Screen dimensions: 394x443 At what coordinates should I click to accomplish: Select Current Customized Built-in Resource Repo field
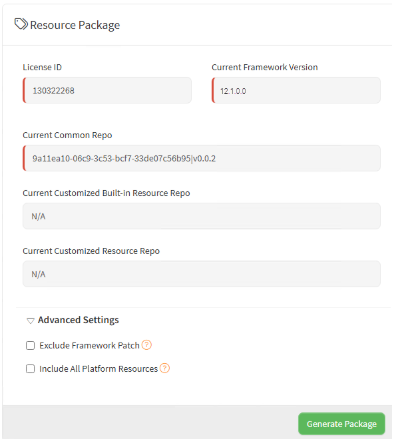click(x=202, y=216)
